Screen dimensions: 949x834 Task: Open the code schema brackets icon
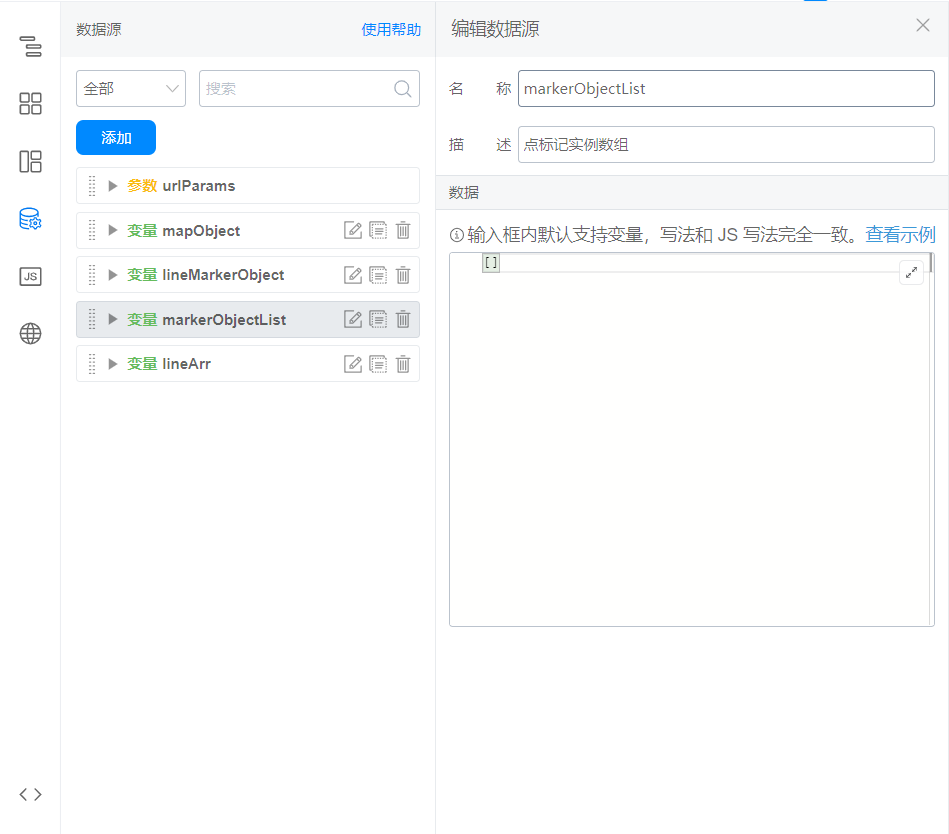tap(30, 794)
